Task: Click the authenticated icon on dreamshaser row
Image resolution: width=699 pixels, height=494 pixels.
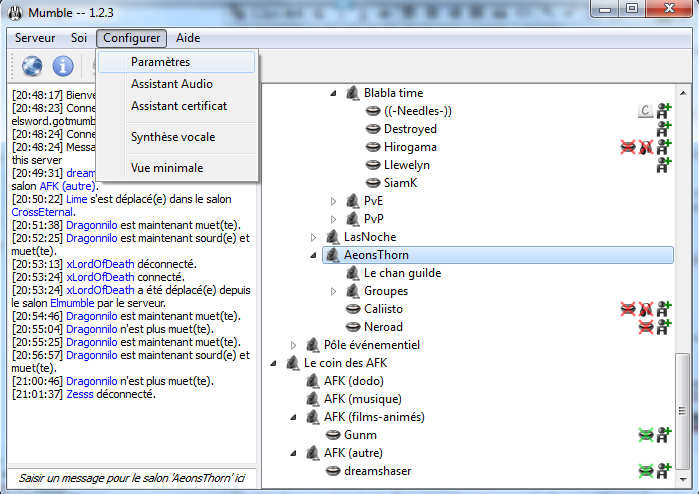Action: coord(664,471)
